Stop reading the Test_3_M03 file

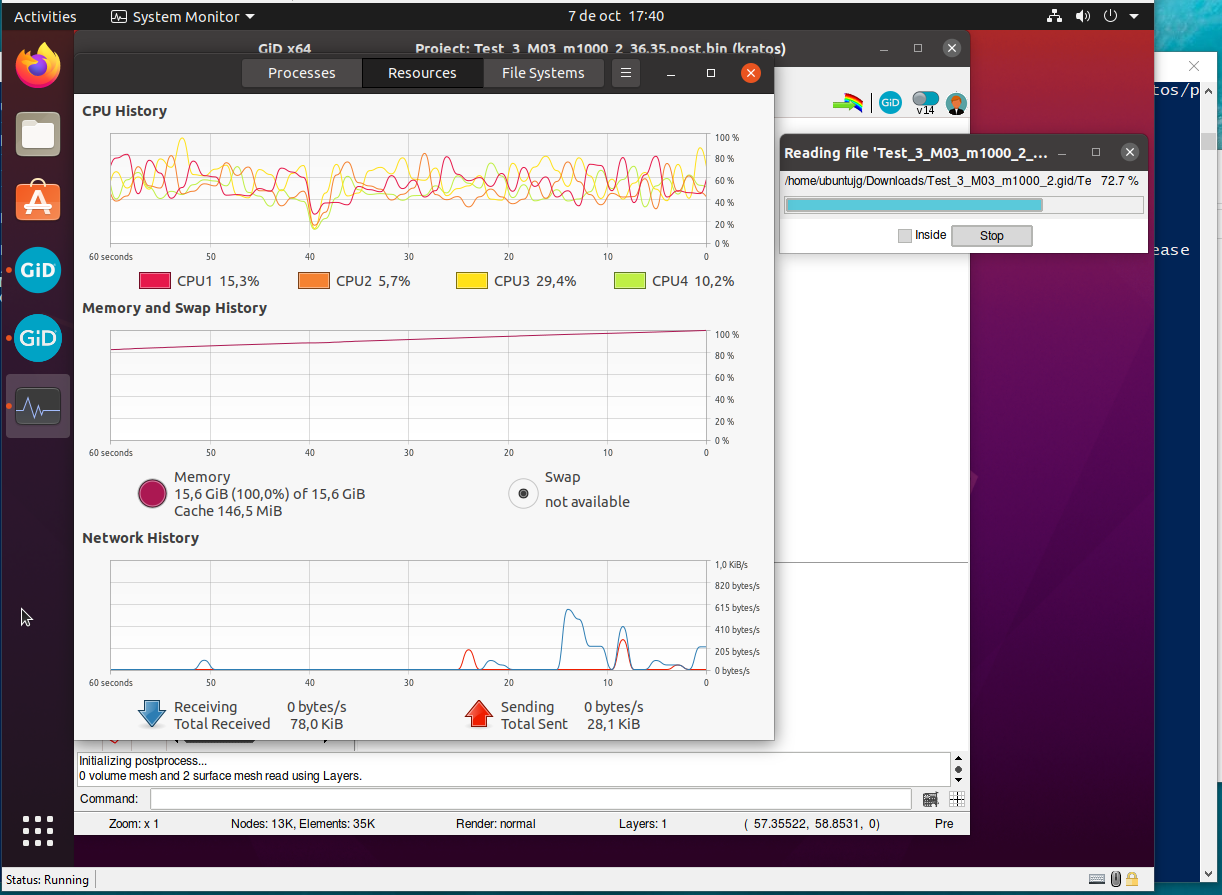[991, 235]
